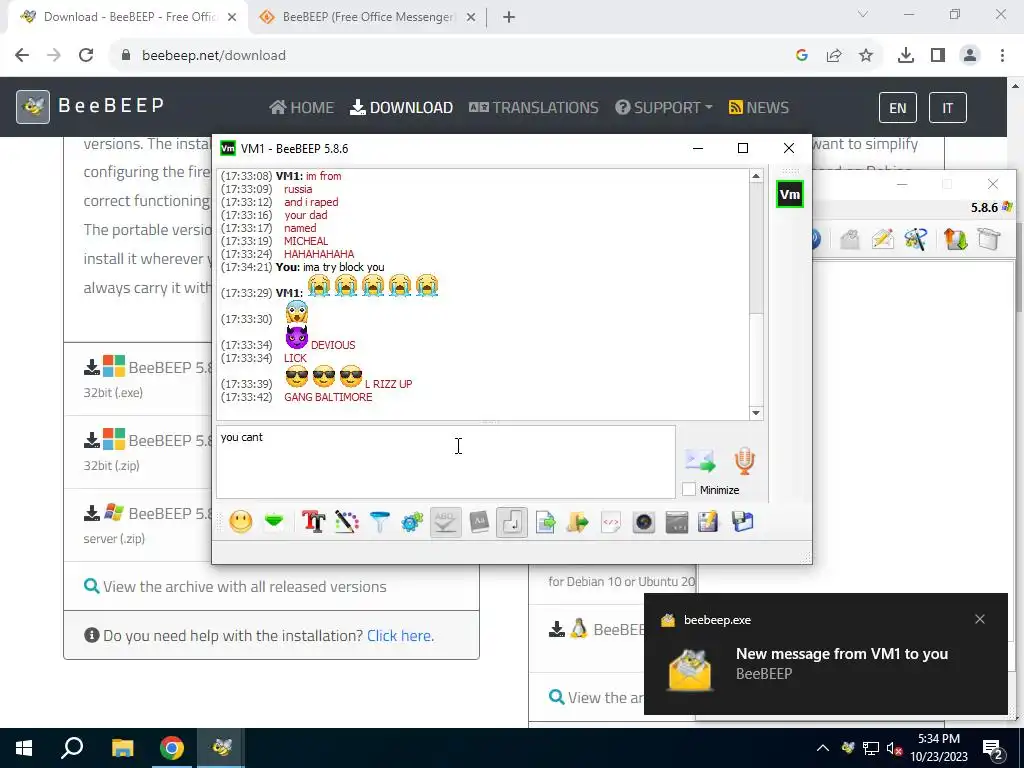Click the VM1 user avatar in chat sidebar
This screenshot has height=768, width=1024.
point(790,194)
